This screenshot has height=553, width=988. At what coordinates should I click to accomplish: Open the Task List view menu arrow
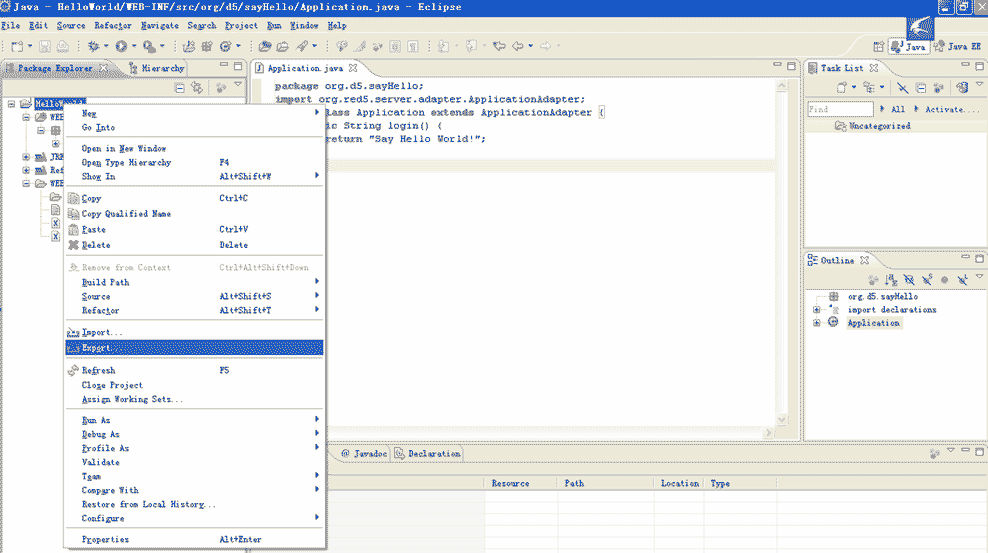point(979,84)
